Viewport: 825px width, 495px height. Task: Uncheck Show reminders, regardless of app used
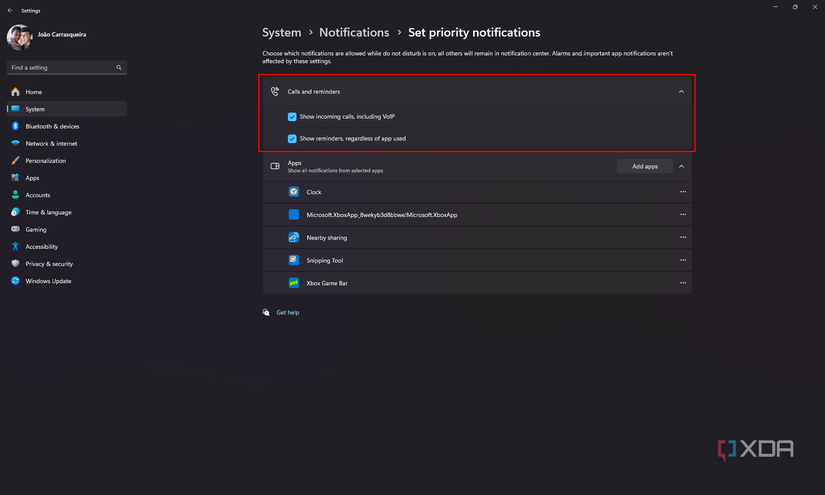tap(292, 139)
